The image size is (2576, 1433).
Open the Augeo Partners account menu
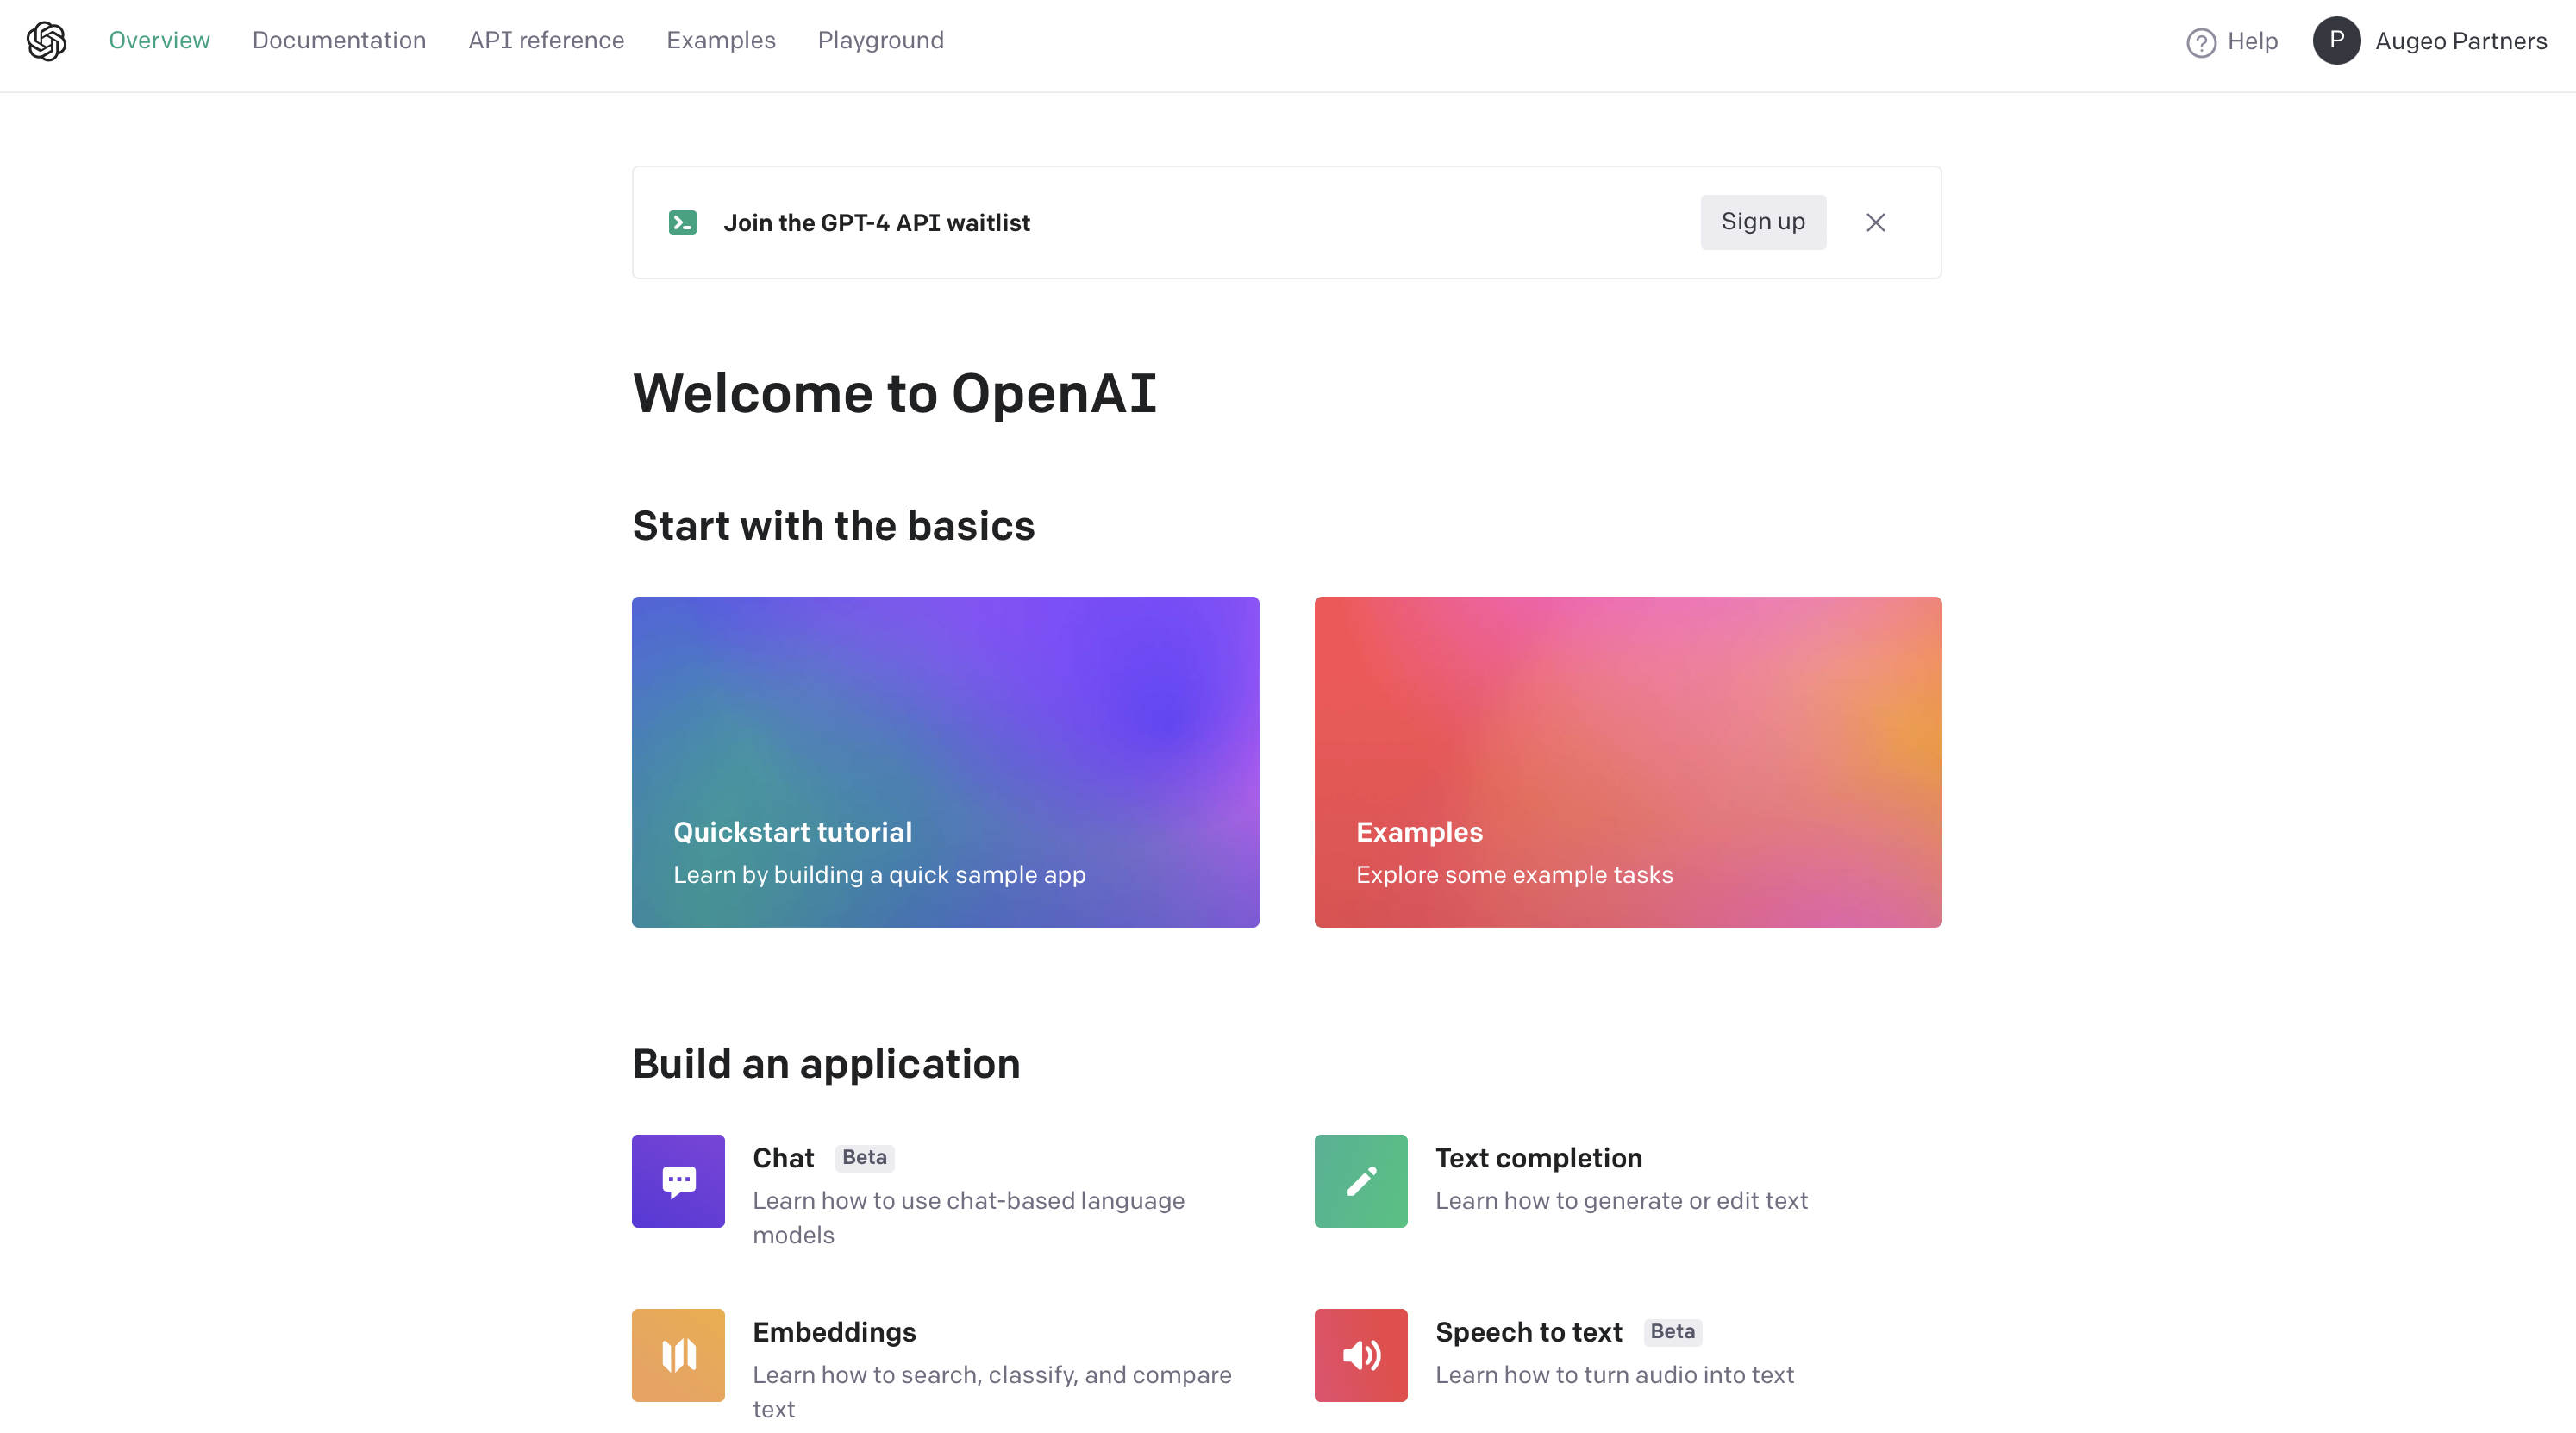point(2461,41)
